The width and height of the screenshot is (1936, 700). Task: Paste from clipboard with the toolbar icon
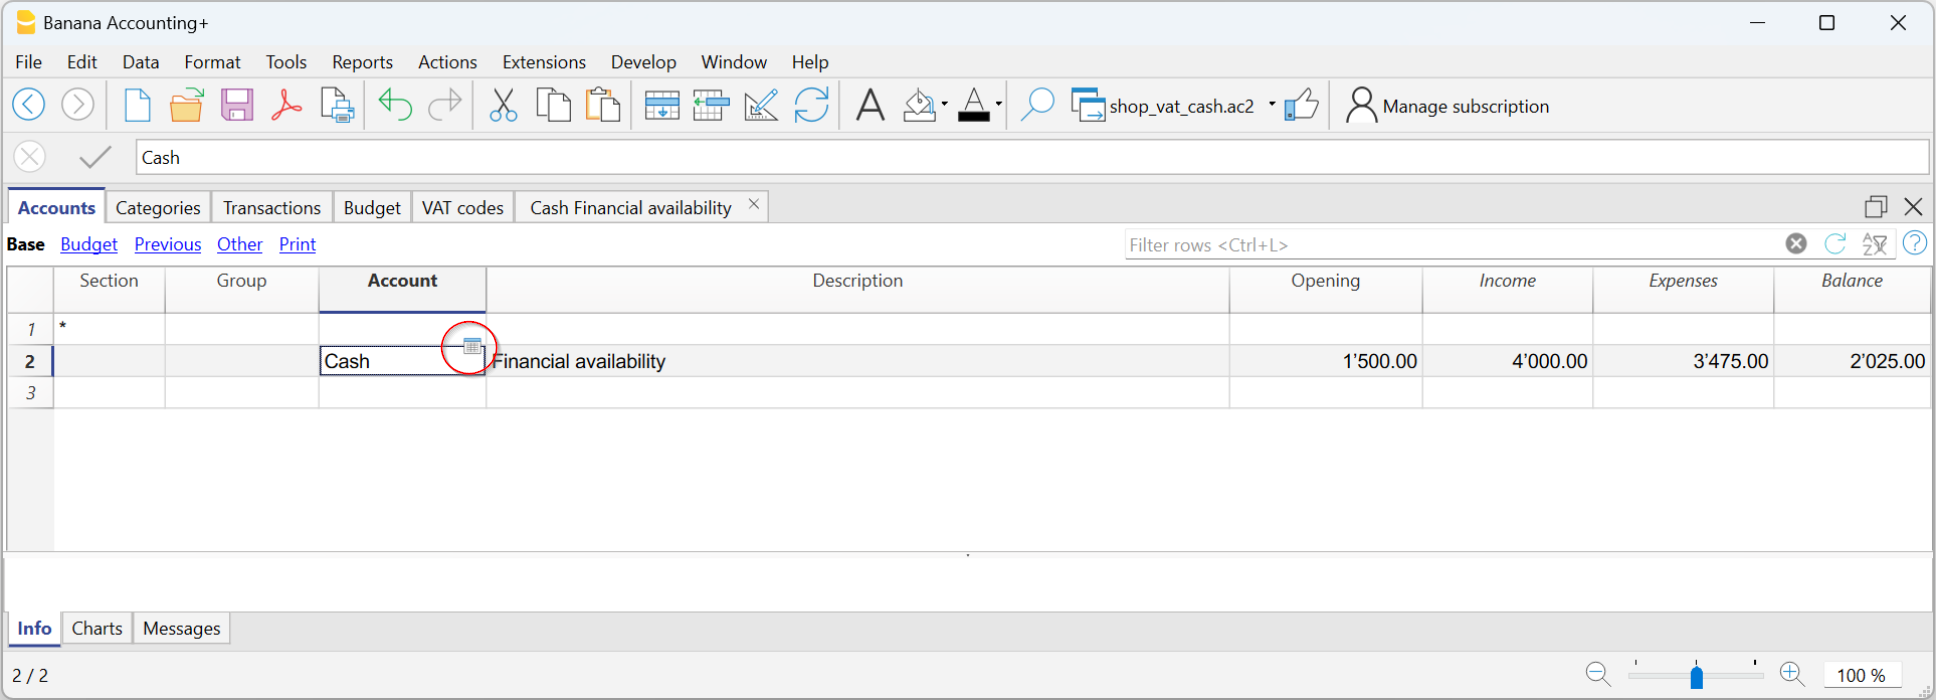[603, 104]
